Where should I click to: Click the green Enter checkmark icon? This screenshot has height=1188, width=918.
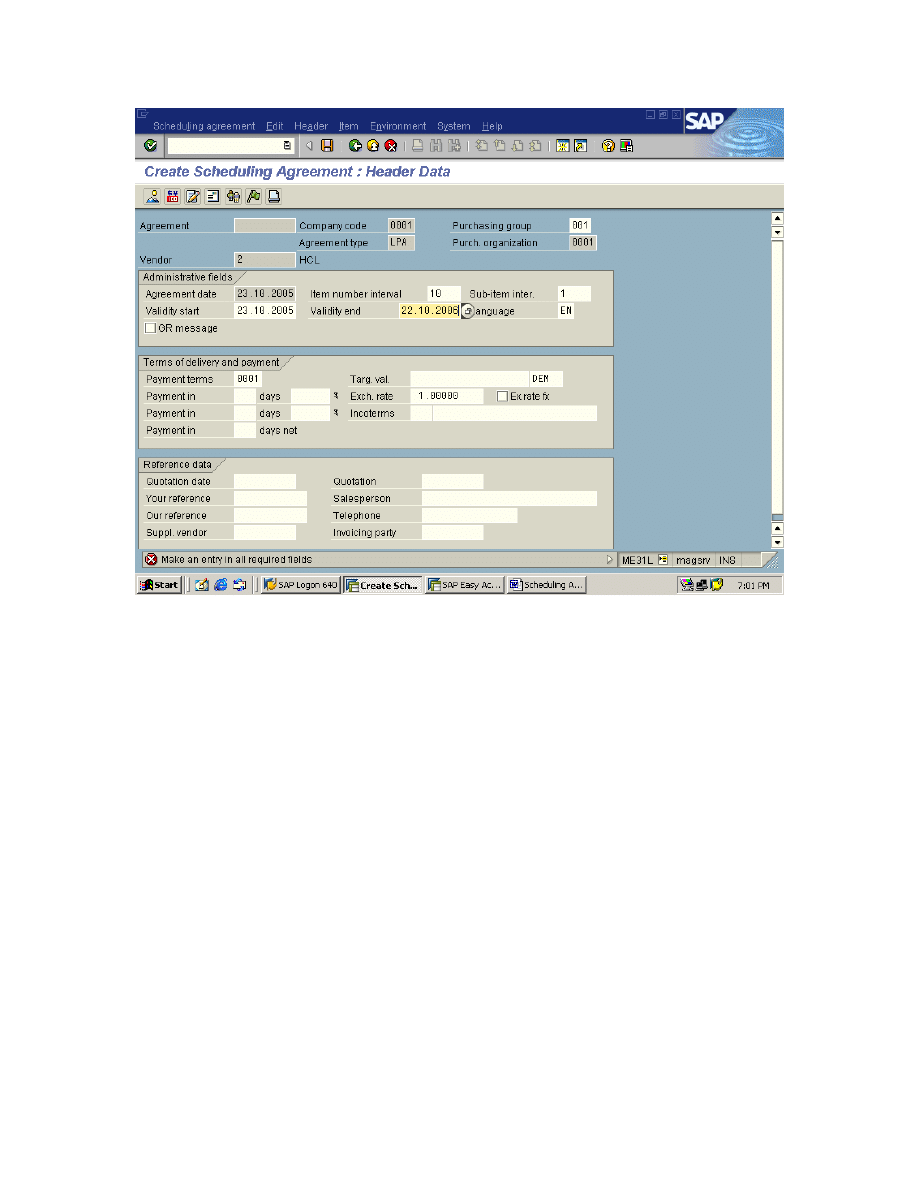click(x=150, y=146)
